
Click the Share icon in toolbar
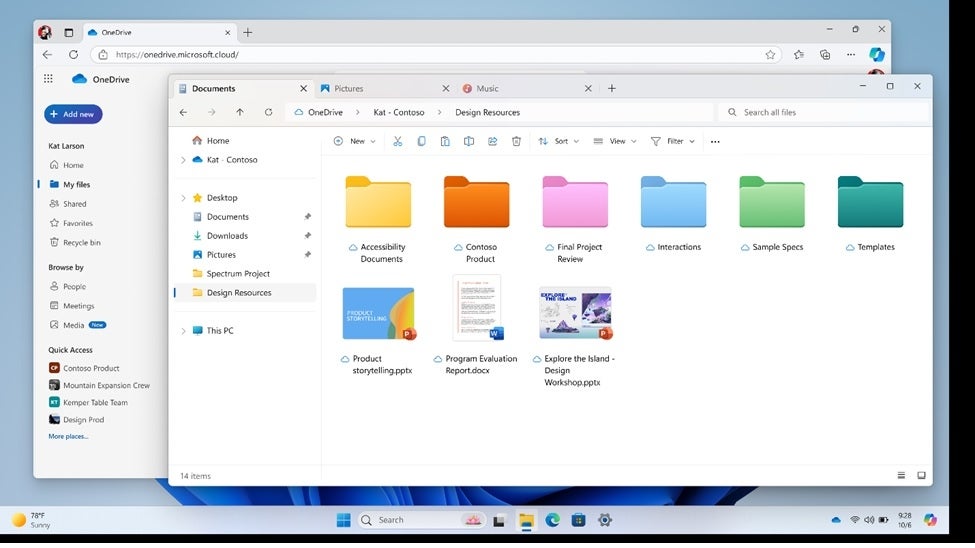click(x=492, y=141)
